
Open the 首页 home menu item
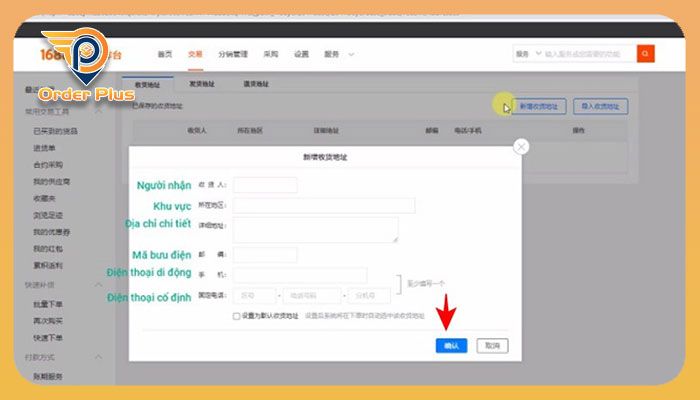pyautogui.click(x=165, y=54)
